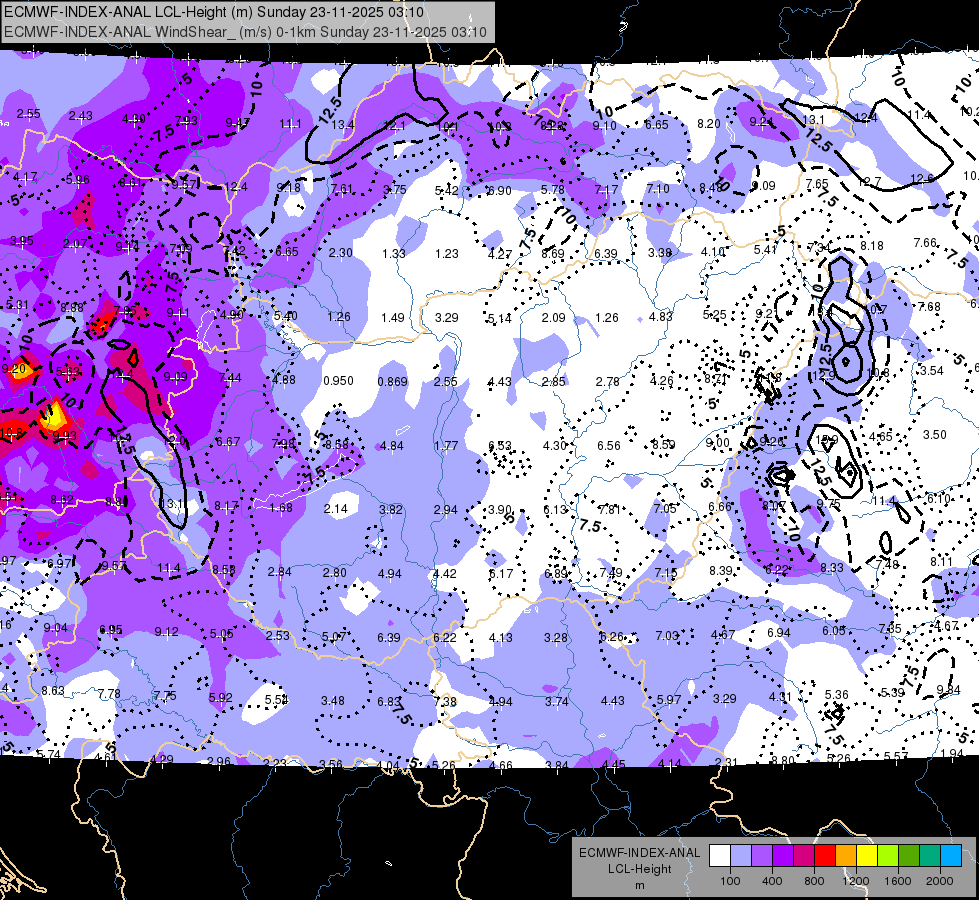Click the legend scale label '400'

(x=772, y=881)
